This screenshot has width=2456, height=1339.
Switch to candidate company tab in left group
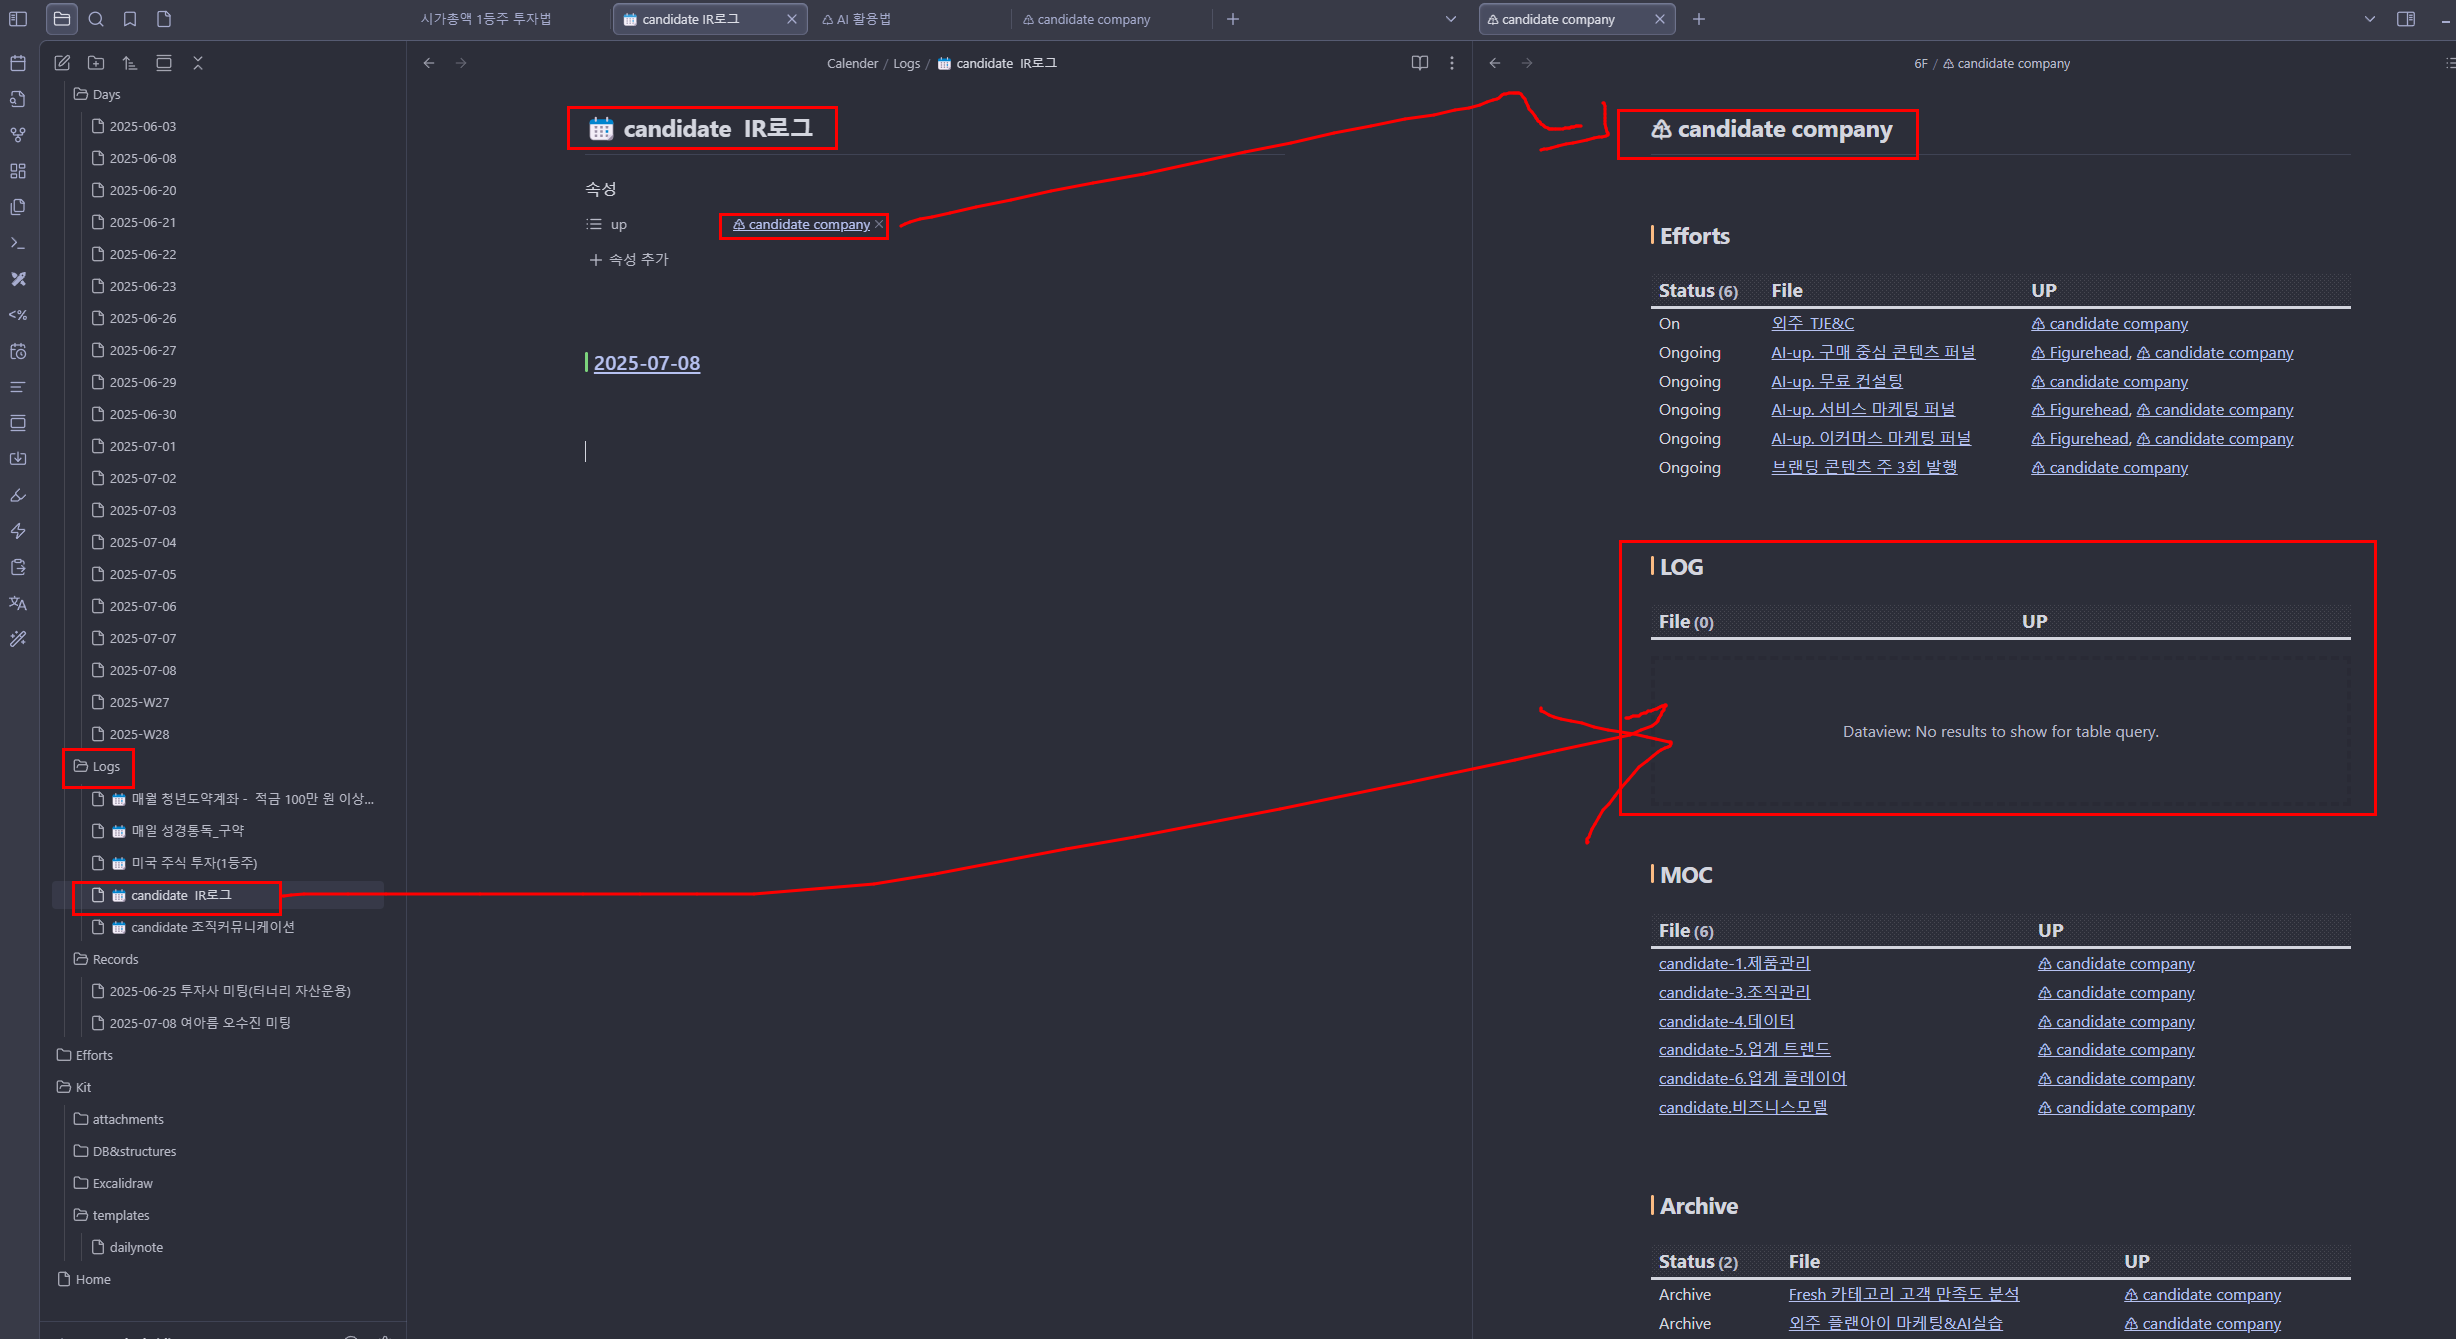pos(1086,19)
